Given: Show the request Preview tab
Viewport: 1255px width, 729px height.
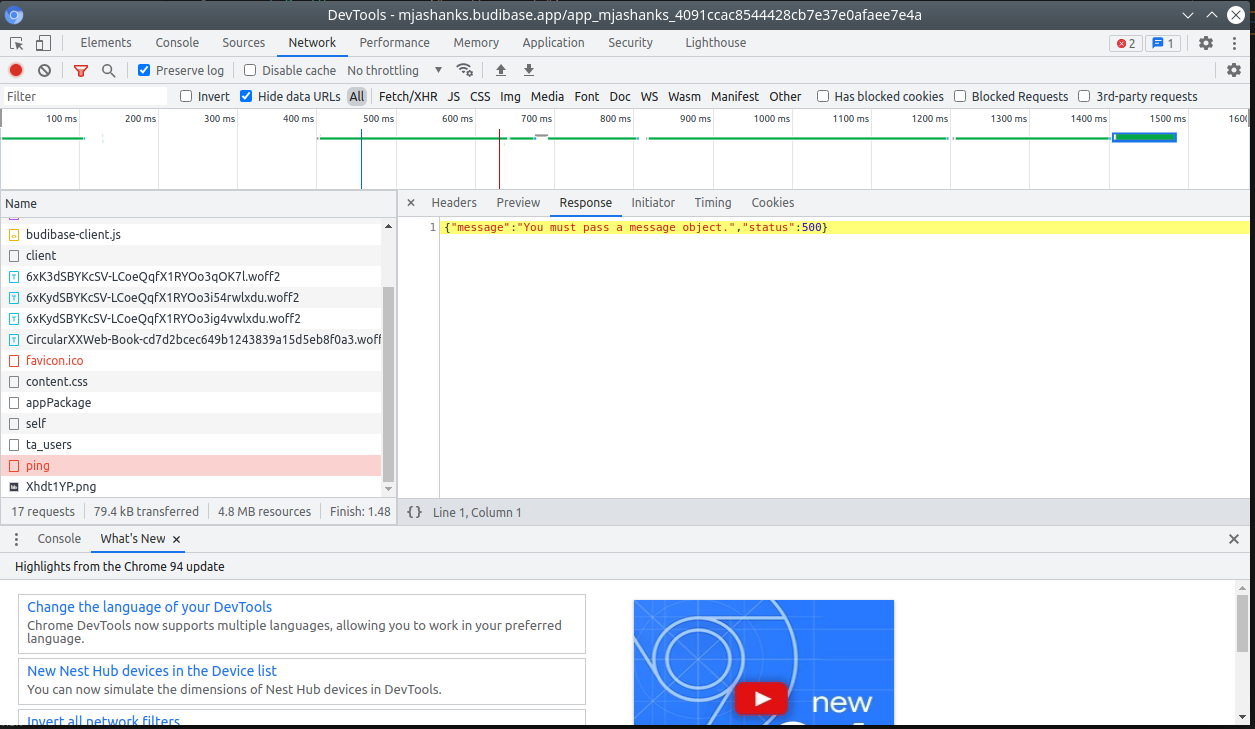Looking at the screenshot, I should pyautogui.click(x=518, y=202).
